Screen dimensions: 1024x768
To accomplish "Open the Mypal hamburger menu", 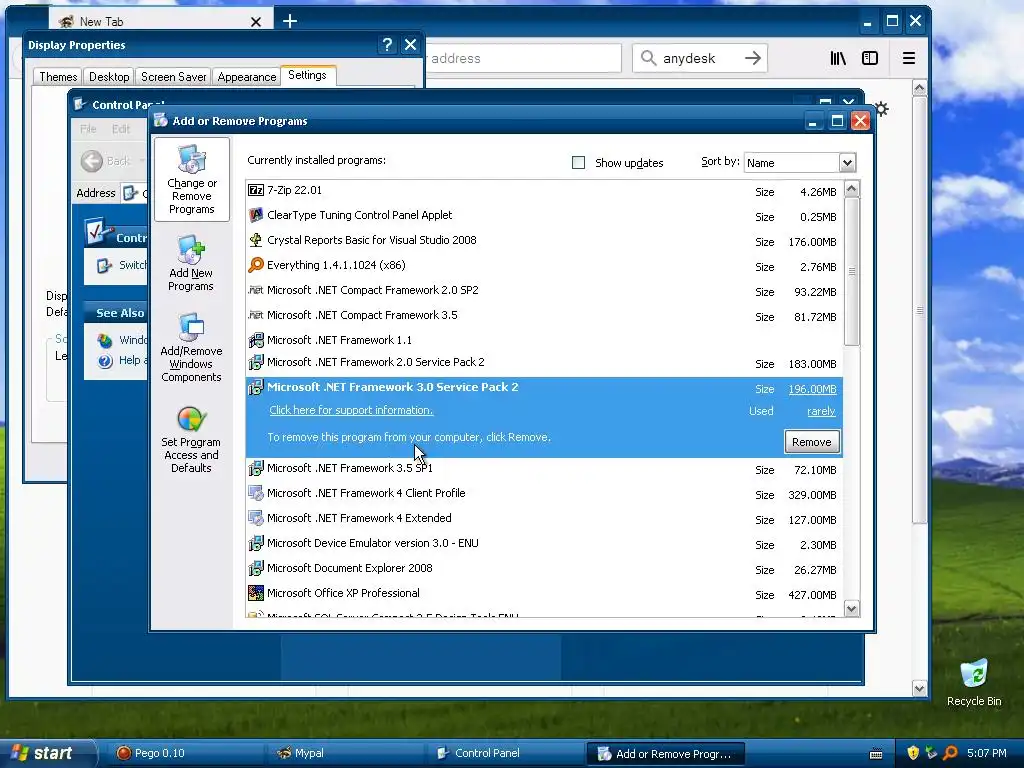I will point(908,58).
